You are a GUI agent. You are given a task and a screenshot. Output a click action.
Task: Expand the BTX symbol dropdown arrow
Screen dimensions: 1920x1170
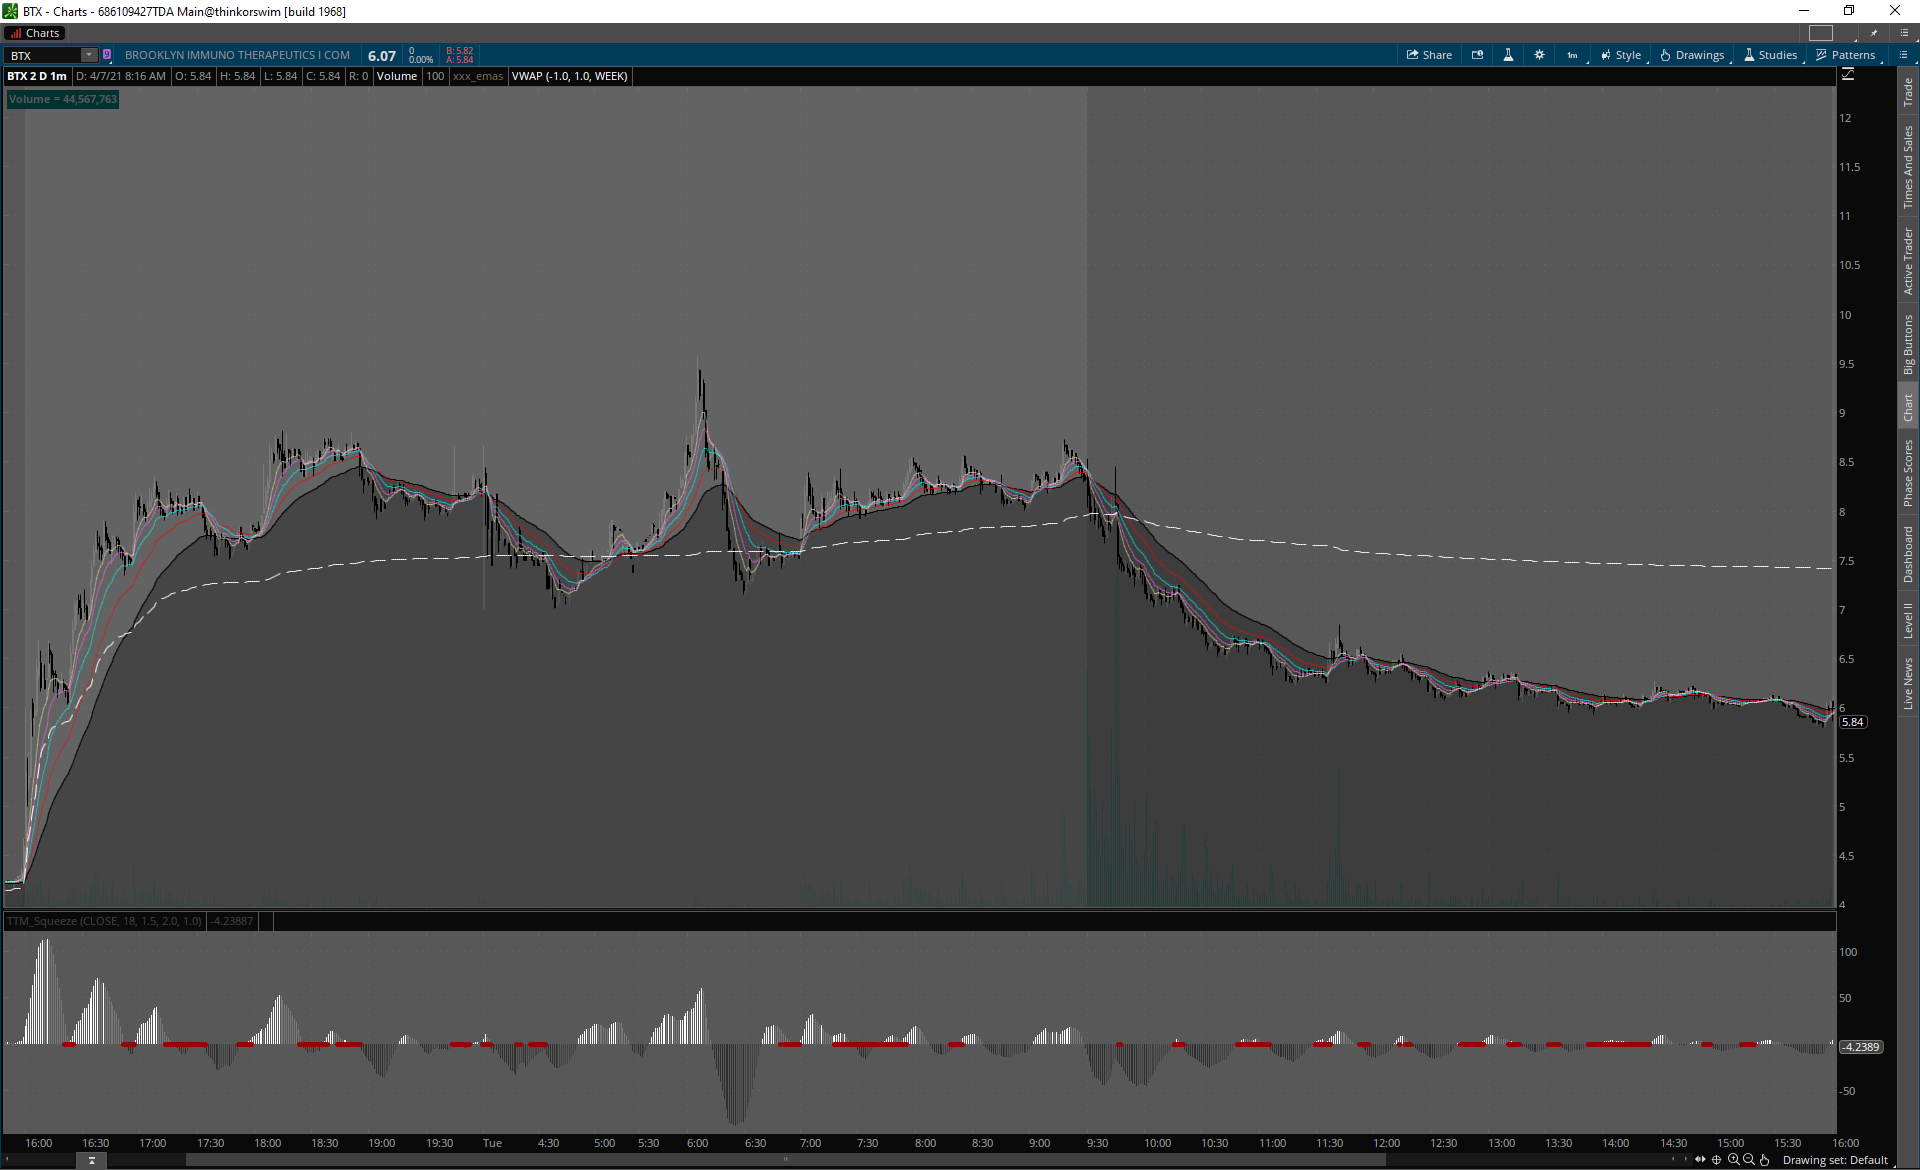pos(89,55)
